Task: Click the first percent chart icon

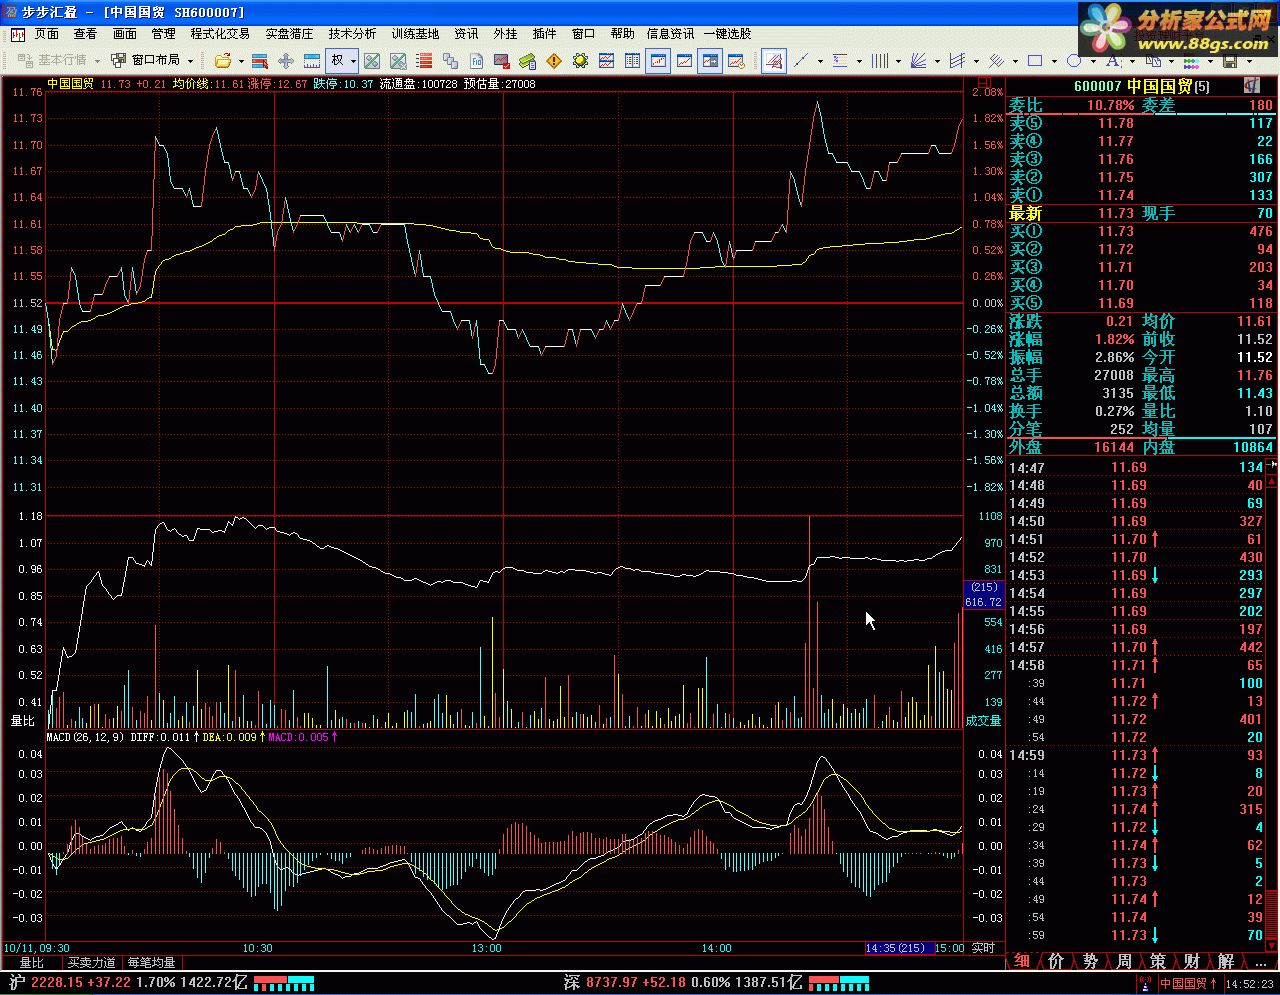Action: tap(371, 61)
